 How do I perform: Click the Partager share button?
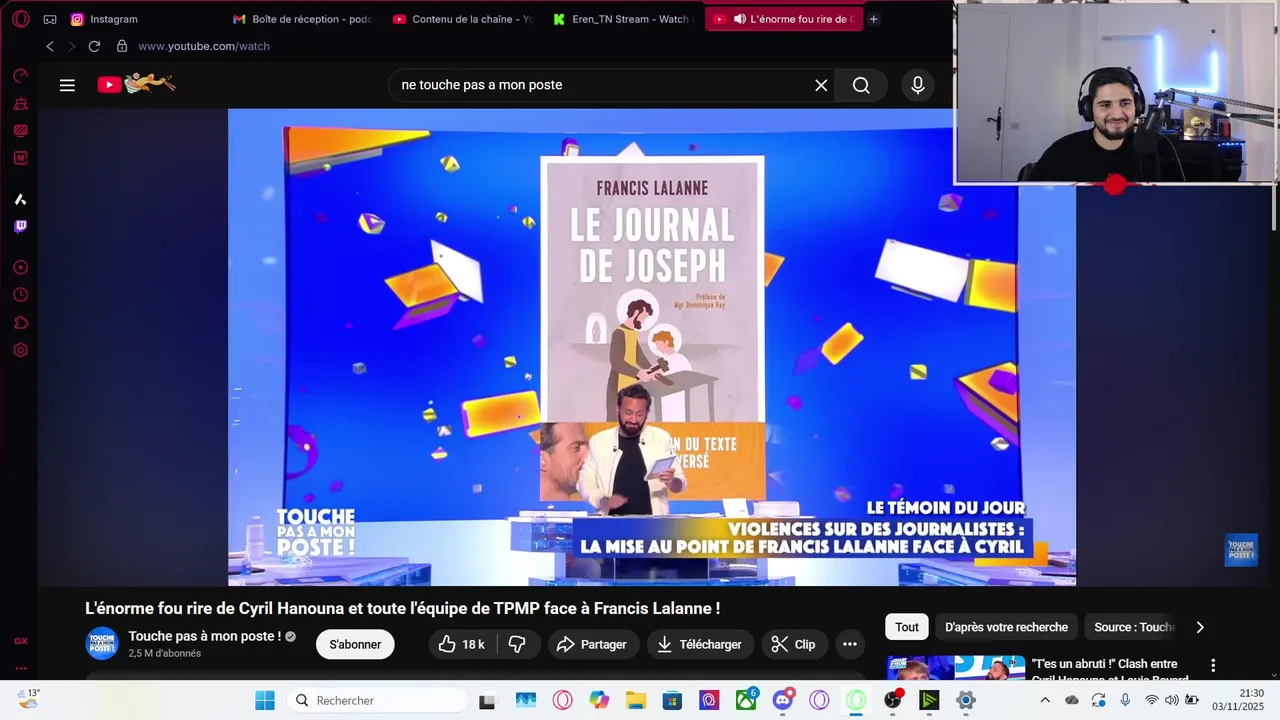[x=592, y=644]
